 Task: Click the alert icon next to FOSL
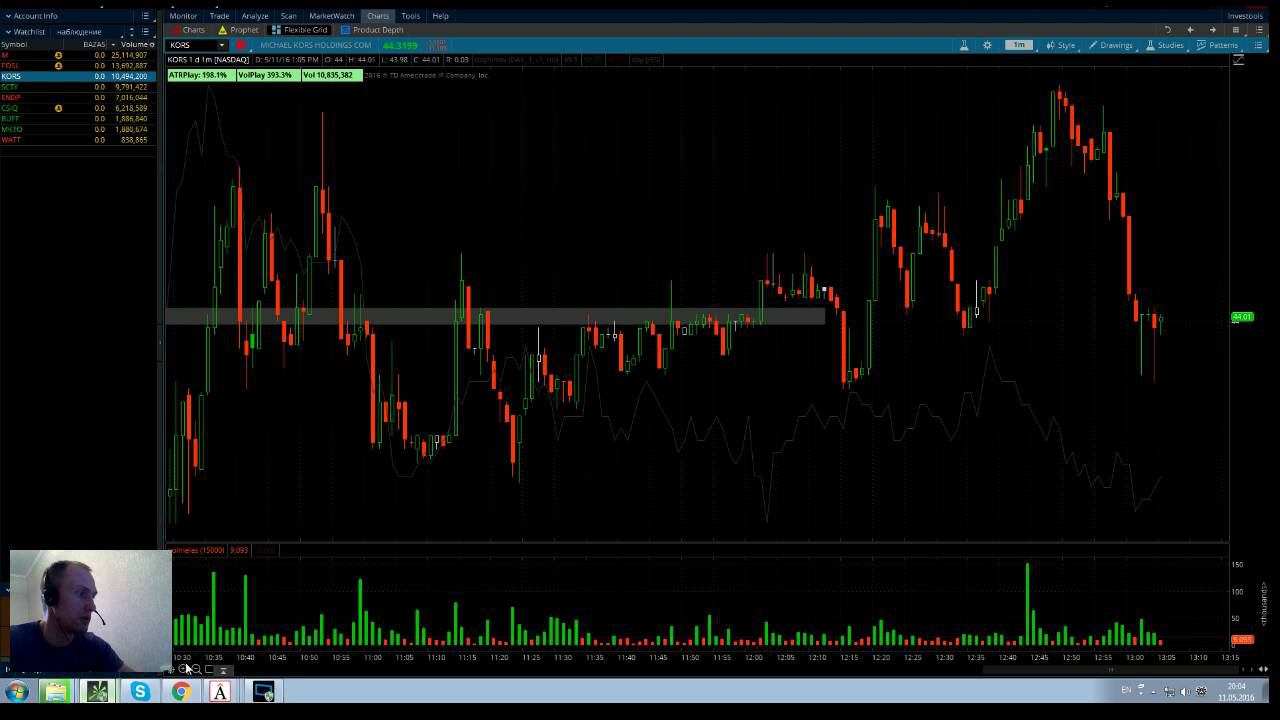pyautogui.click(x=58, y=65)
